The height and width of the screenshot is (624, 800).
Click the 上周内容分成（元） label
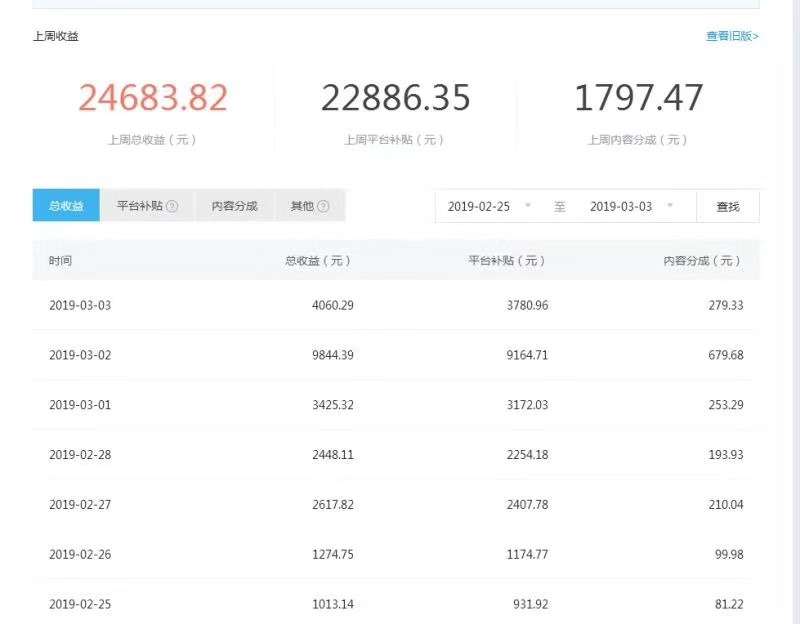click(638, 140)
